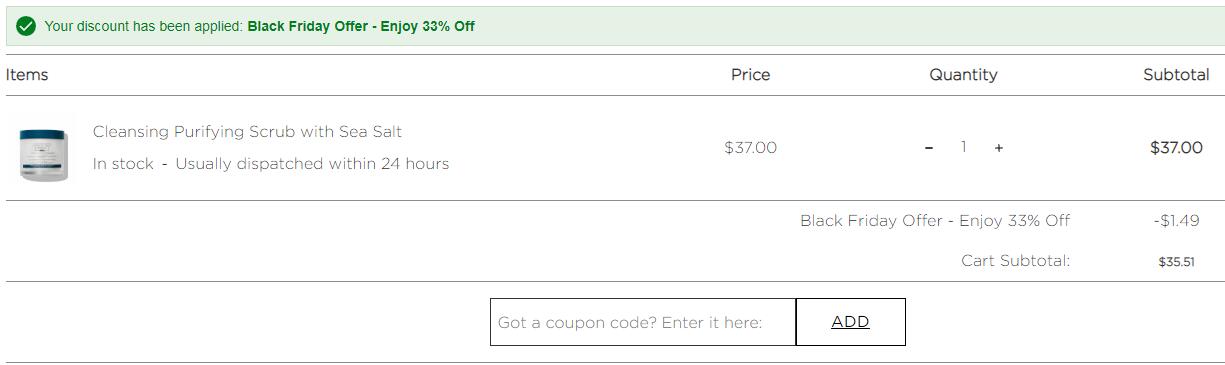This screenshot has width=1225, height=365.
Task: Click the ADD coupon button
Action: click(x=850, y=322)
